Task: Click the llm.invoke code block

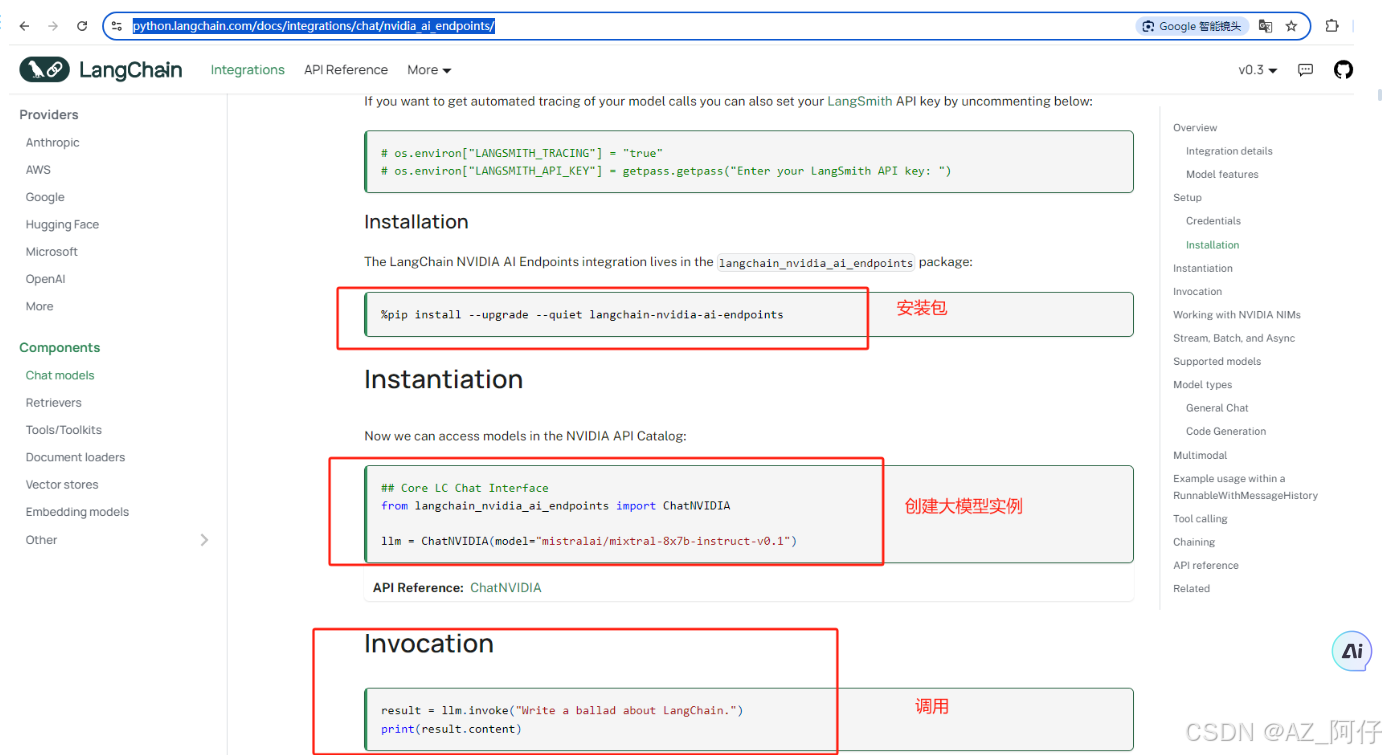Action: click(749, 719)
